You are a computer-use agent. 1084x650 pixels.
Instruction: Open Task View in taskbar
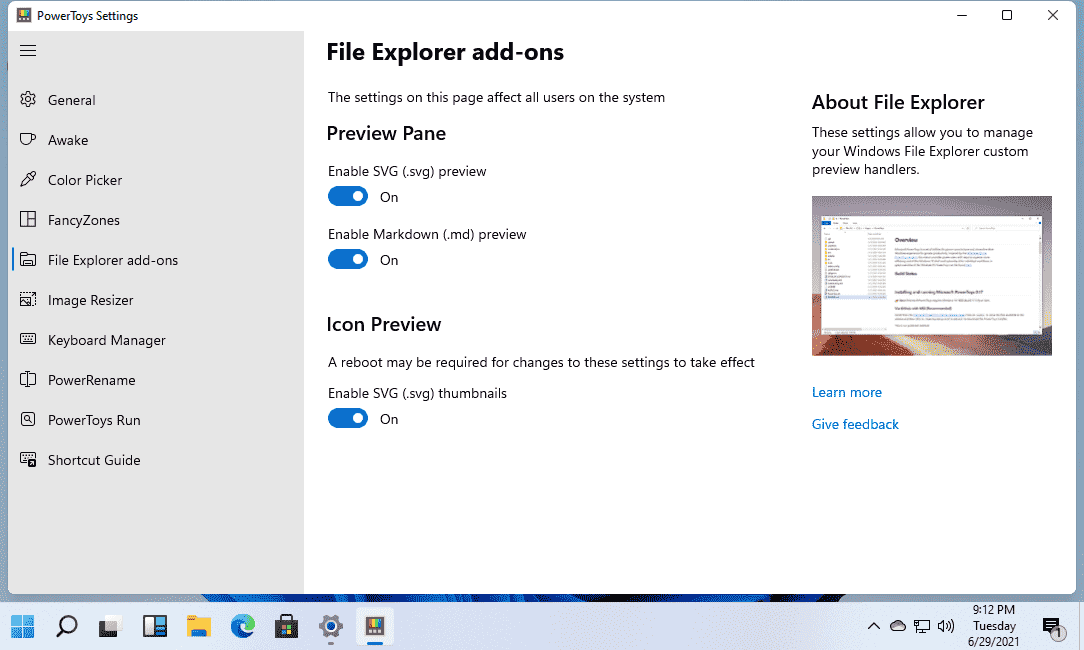tap(111, 626)
